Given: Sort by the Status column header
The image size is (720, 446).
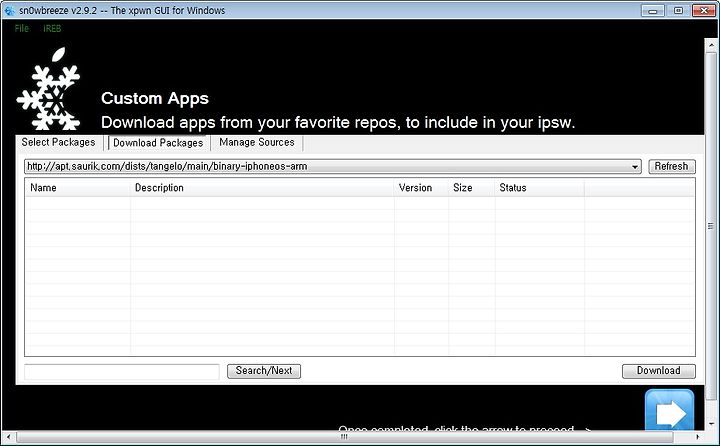Looking at the screenshot, I should (x=540, y=188).
